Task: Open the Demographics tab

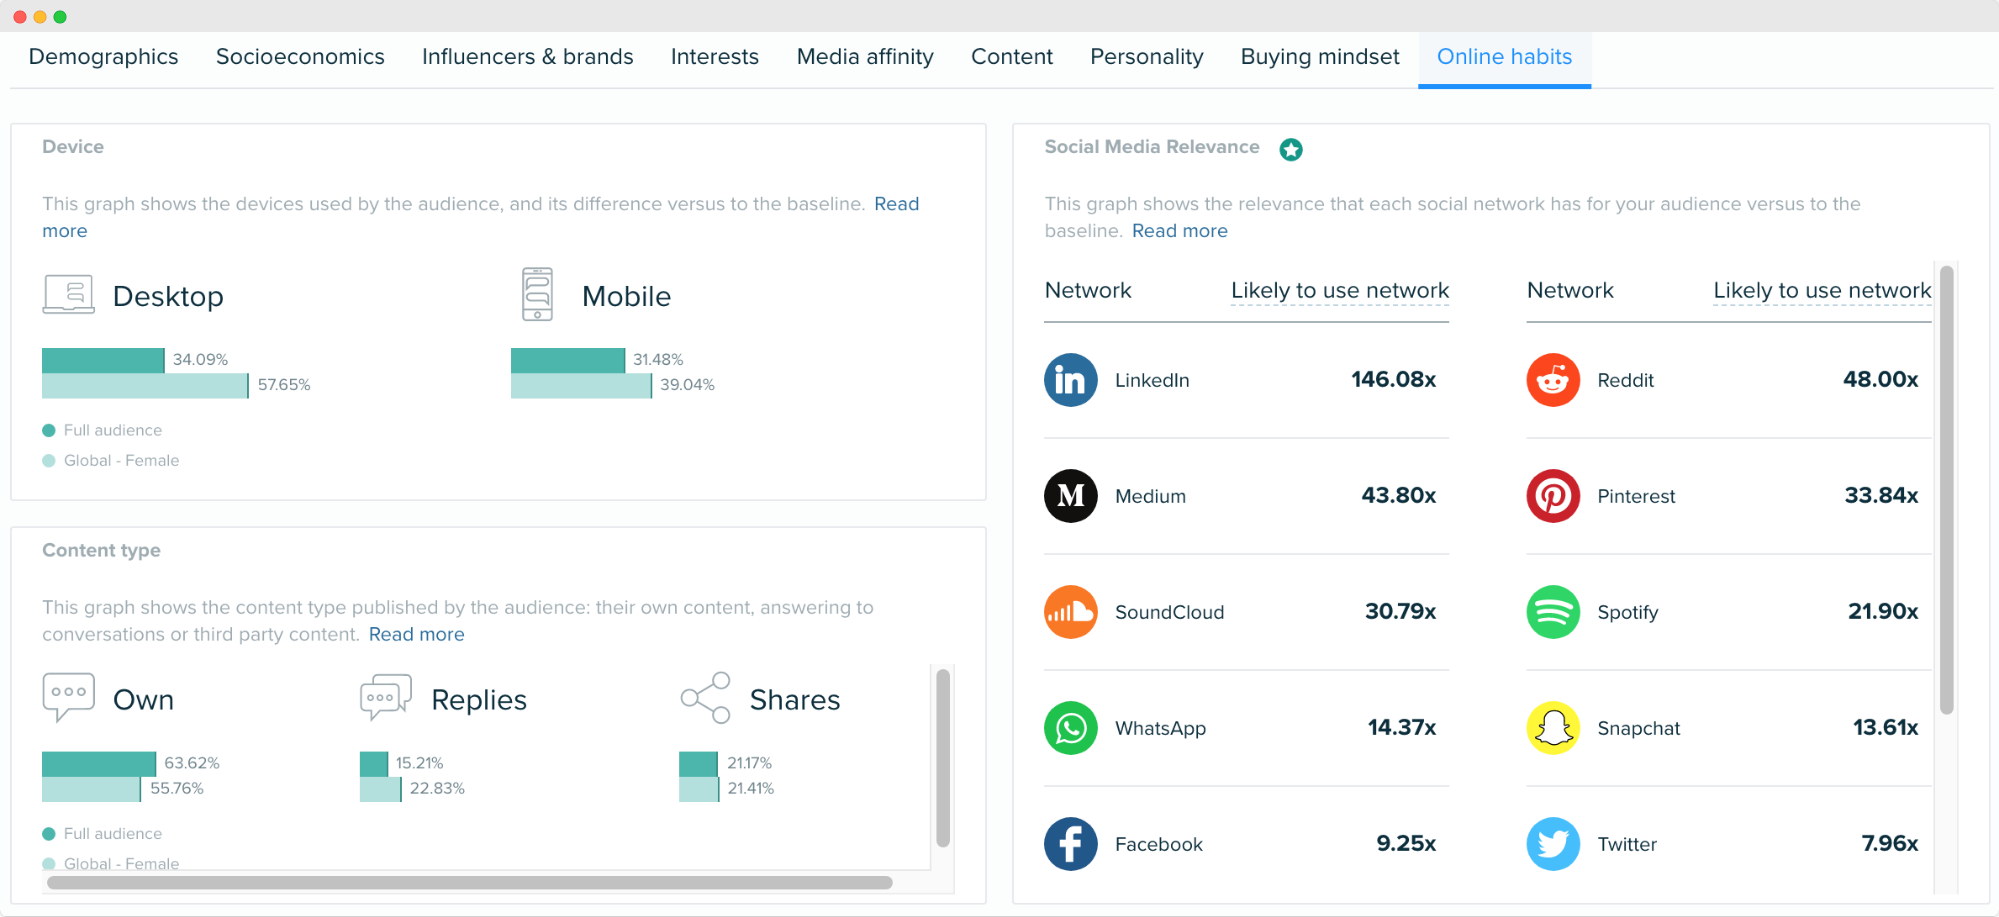Action: pyautogui.click(x=104, y=57)
